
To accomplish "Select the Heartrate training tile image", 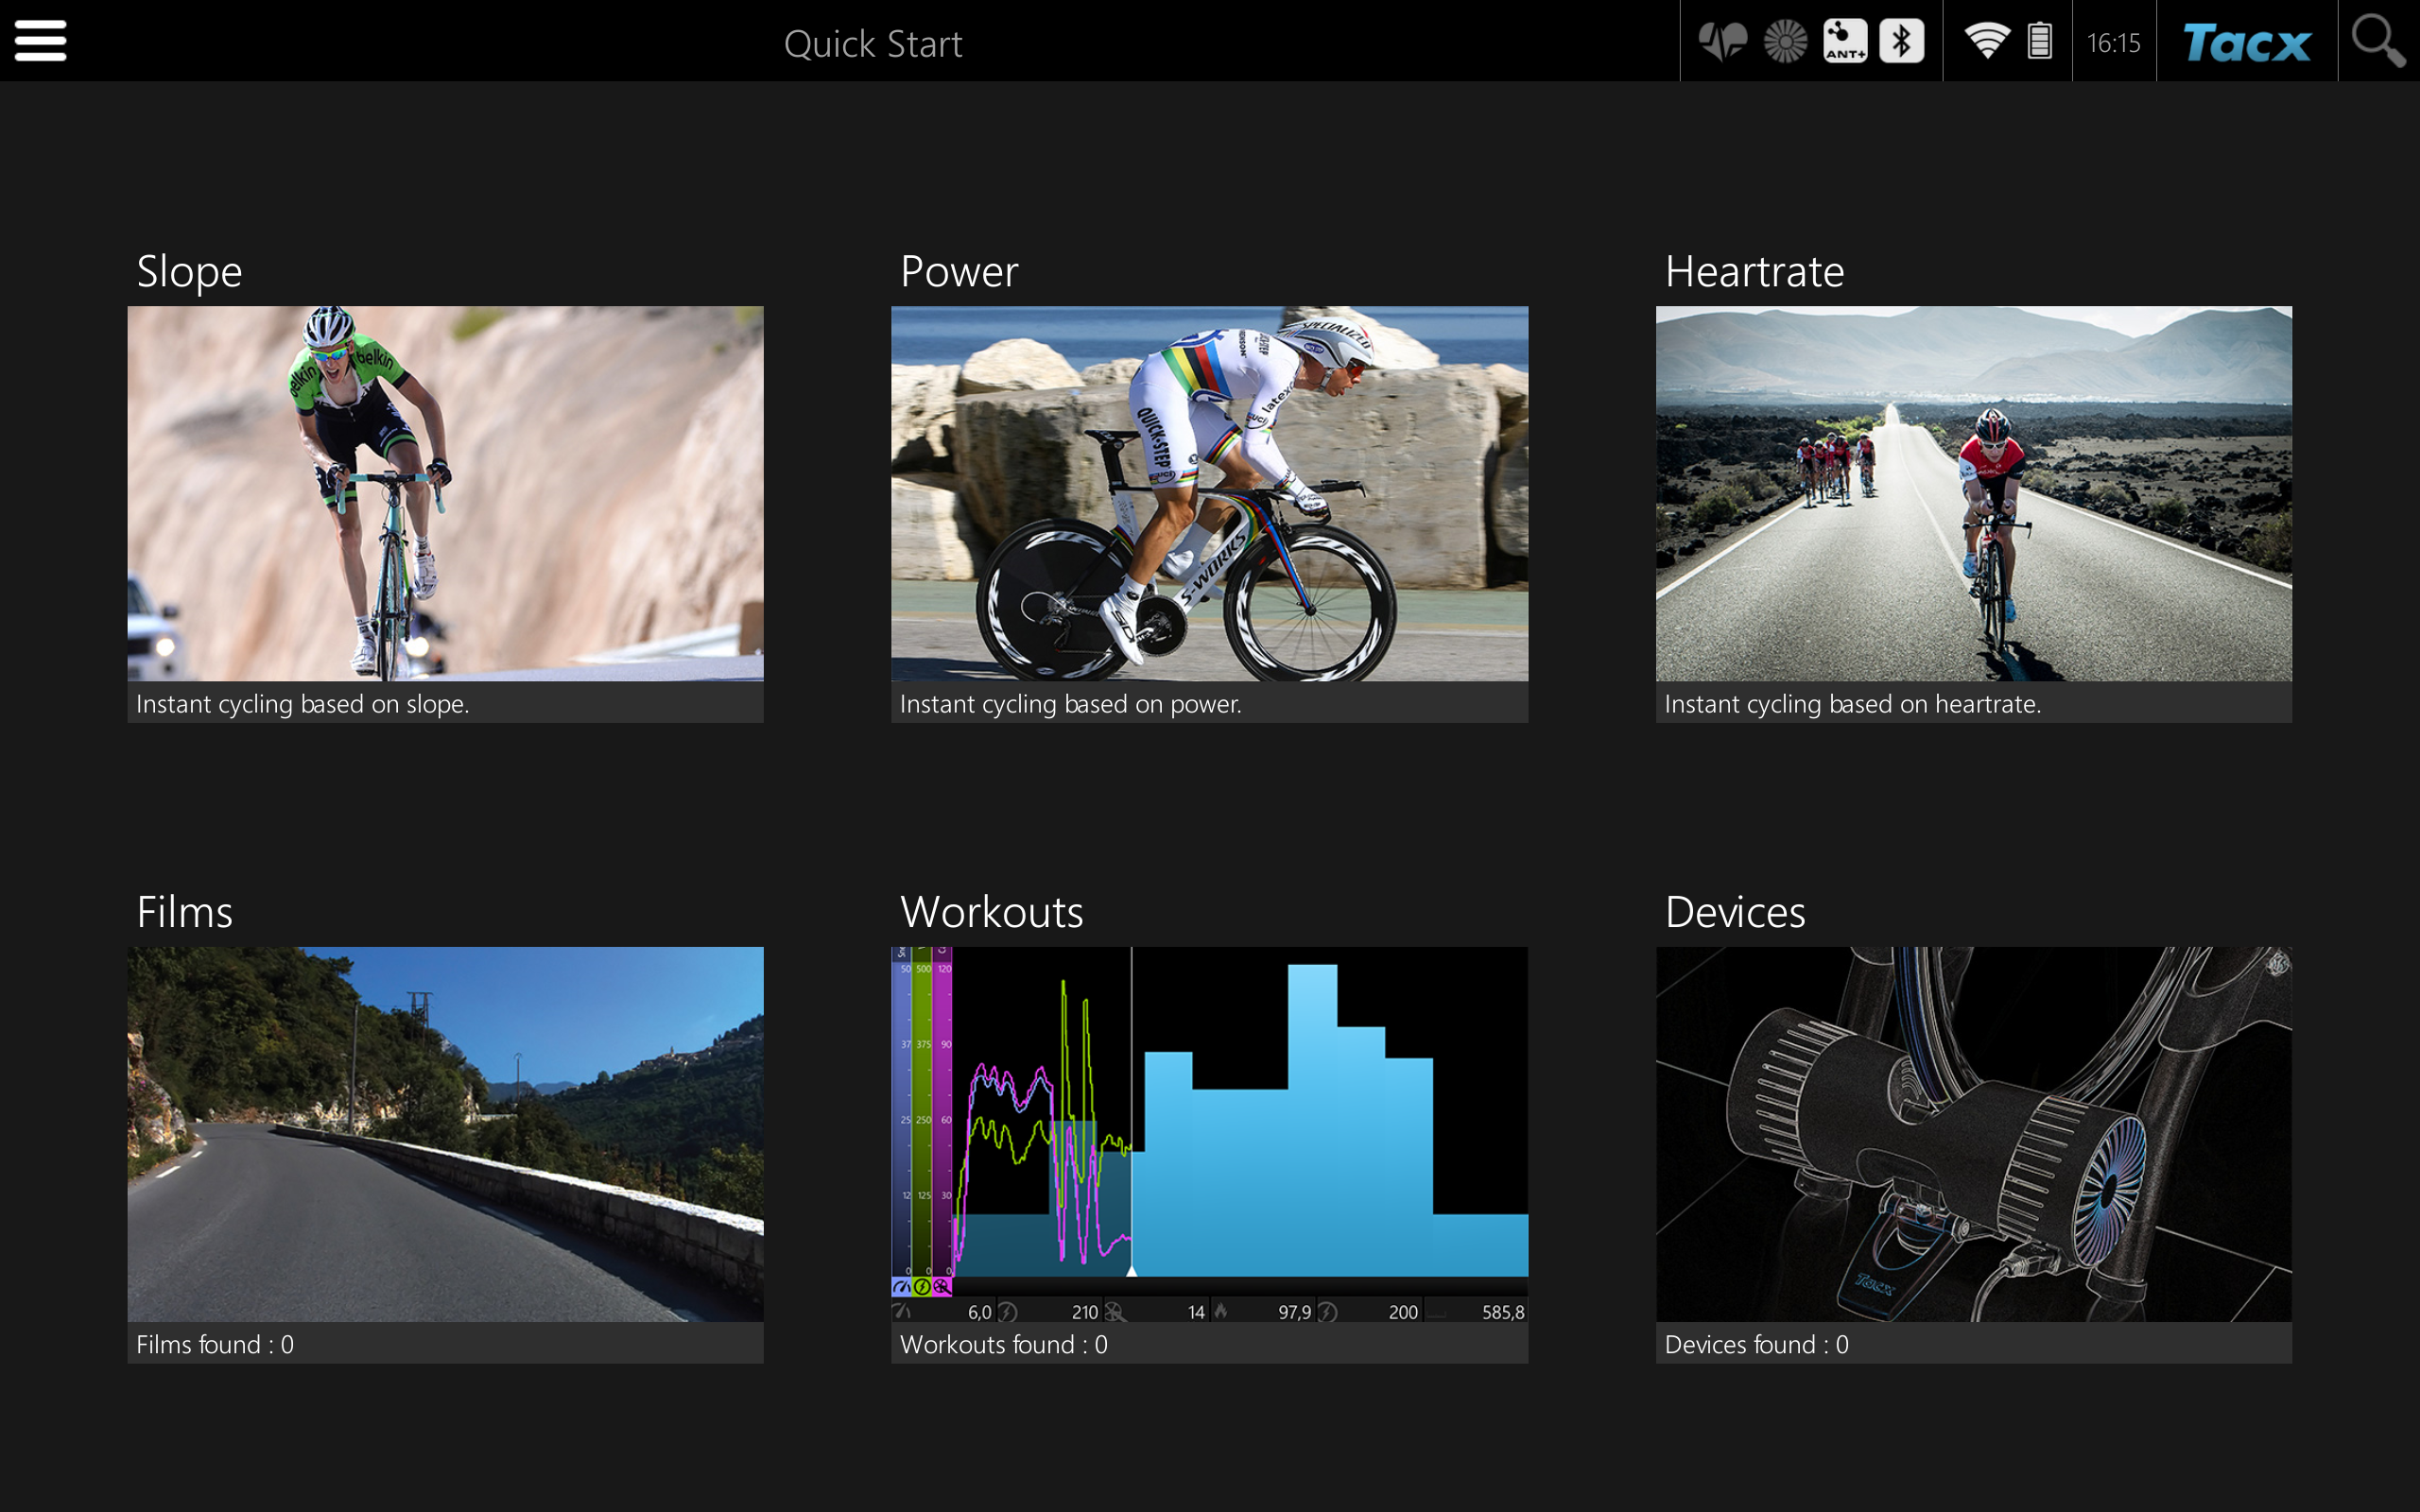I will 1973,493.
